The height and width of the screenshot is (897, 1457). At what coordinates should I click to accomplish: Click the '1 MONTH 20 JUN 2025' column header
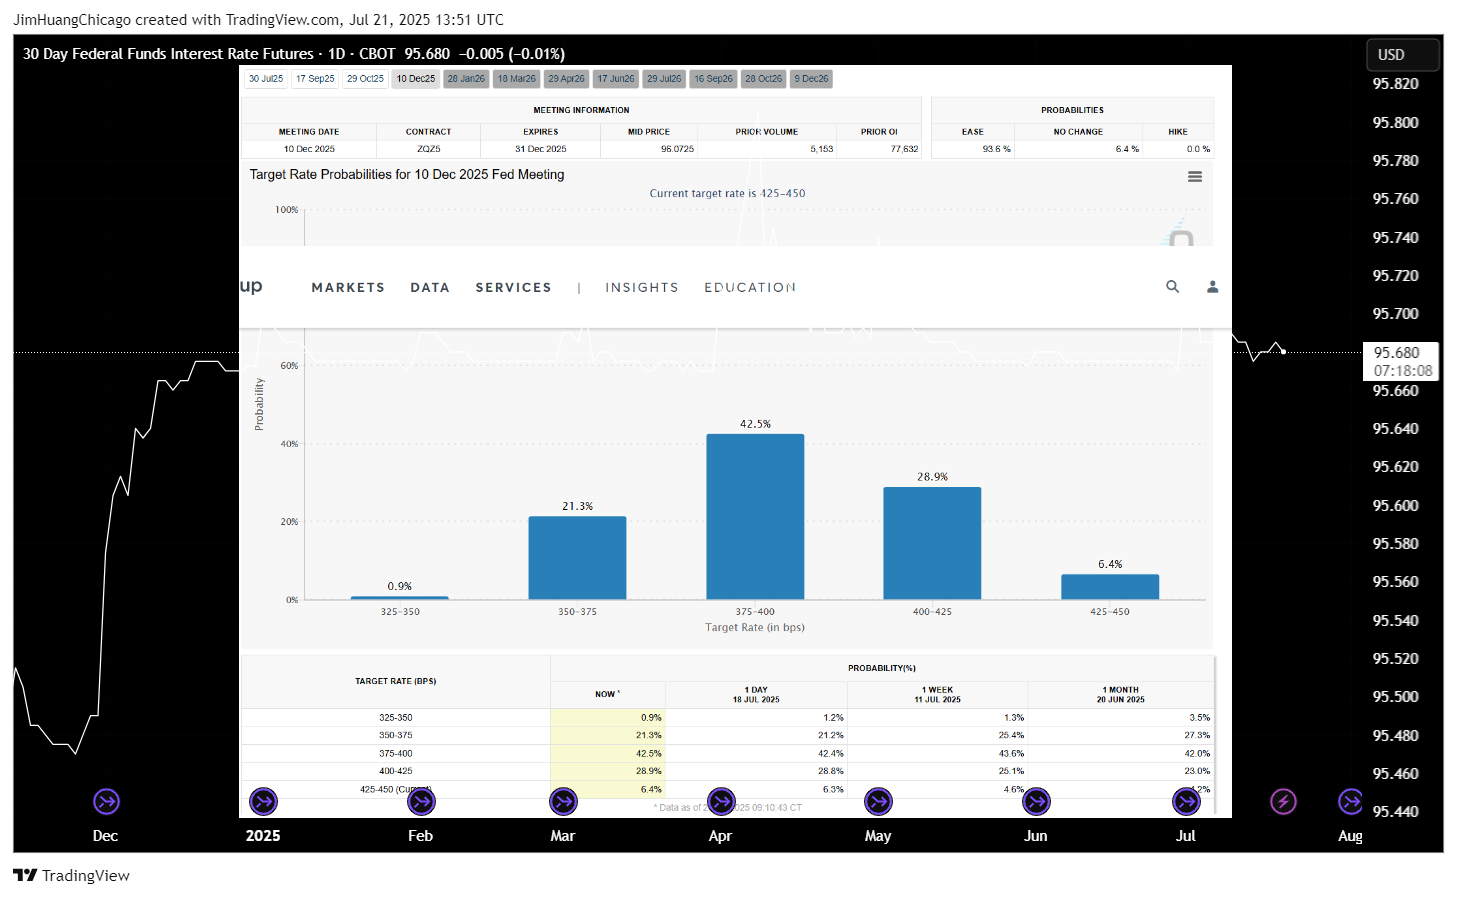point(1120,695)
